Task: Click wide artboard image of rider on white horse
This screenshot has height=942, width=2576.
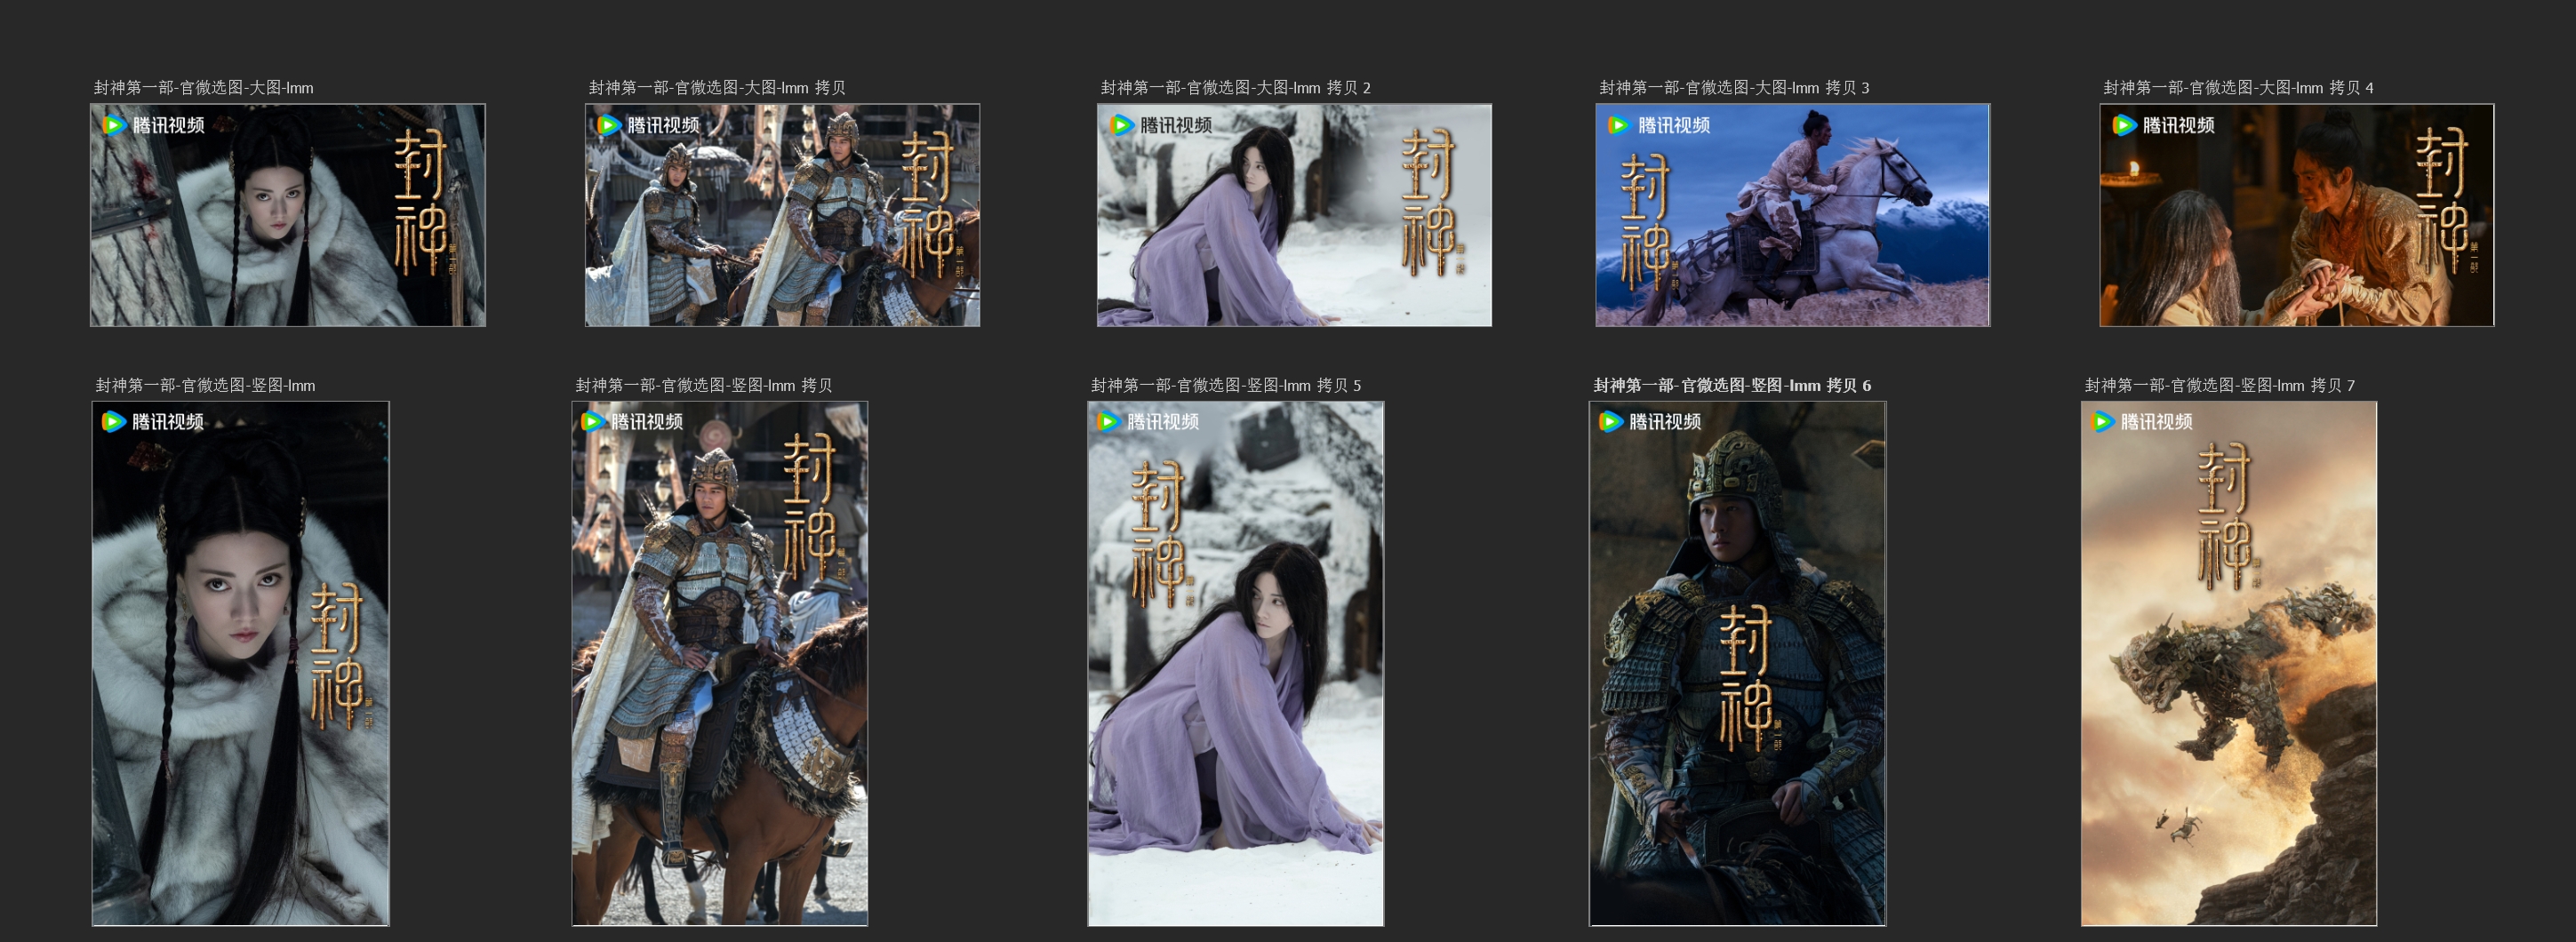Action: coord(1792,215)
